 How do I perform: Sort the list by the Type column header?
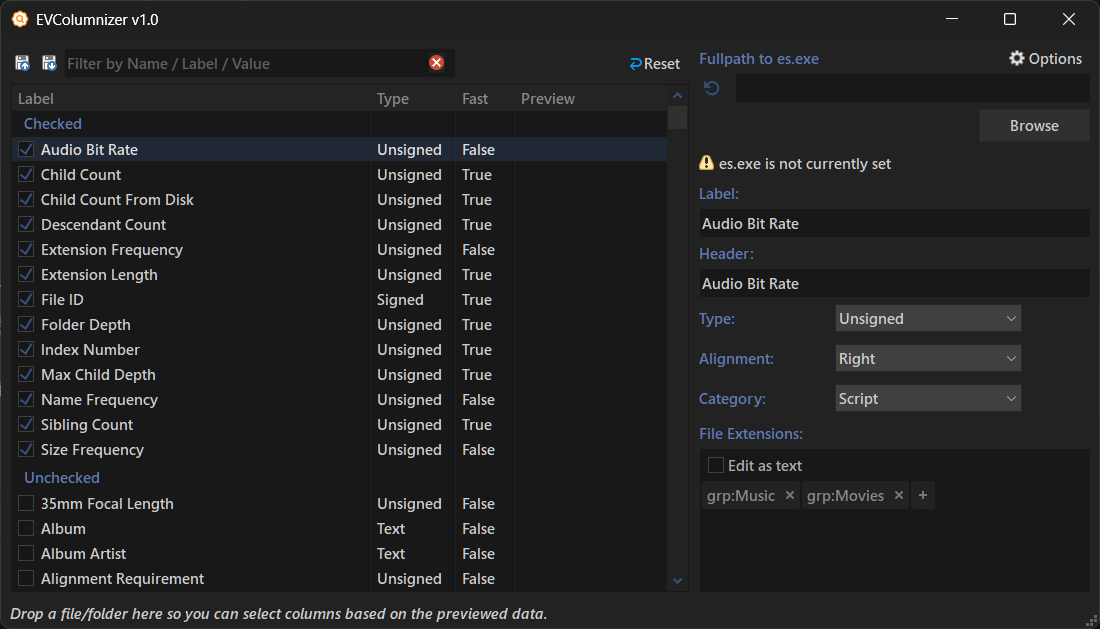click(x=393, y=98)
